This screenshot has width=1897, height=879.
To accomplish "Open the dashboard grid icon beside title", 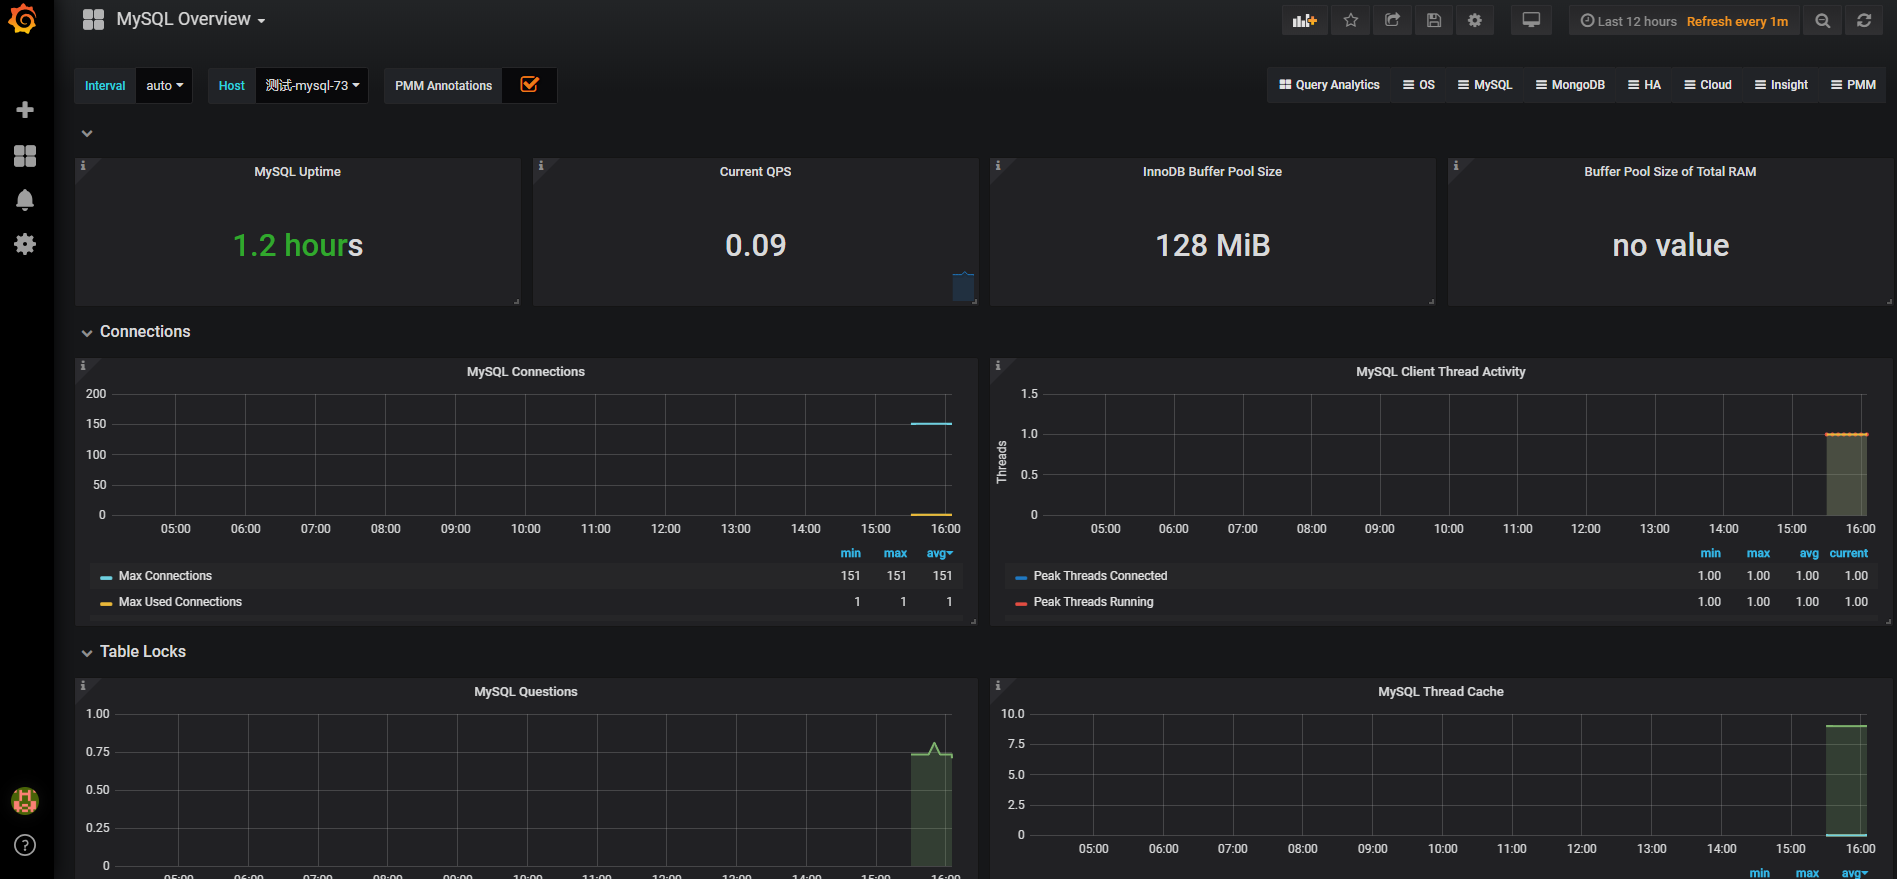I will [x=93, y=19].
